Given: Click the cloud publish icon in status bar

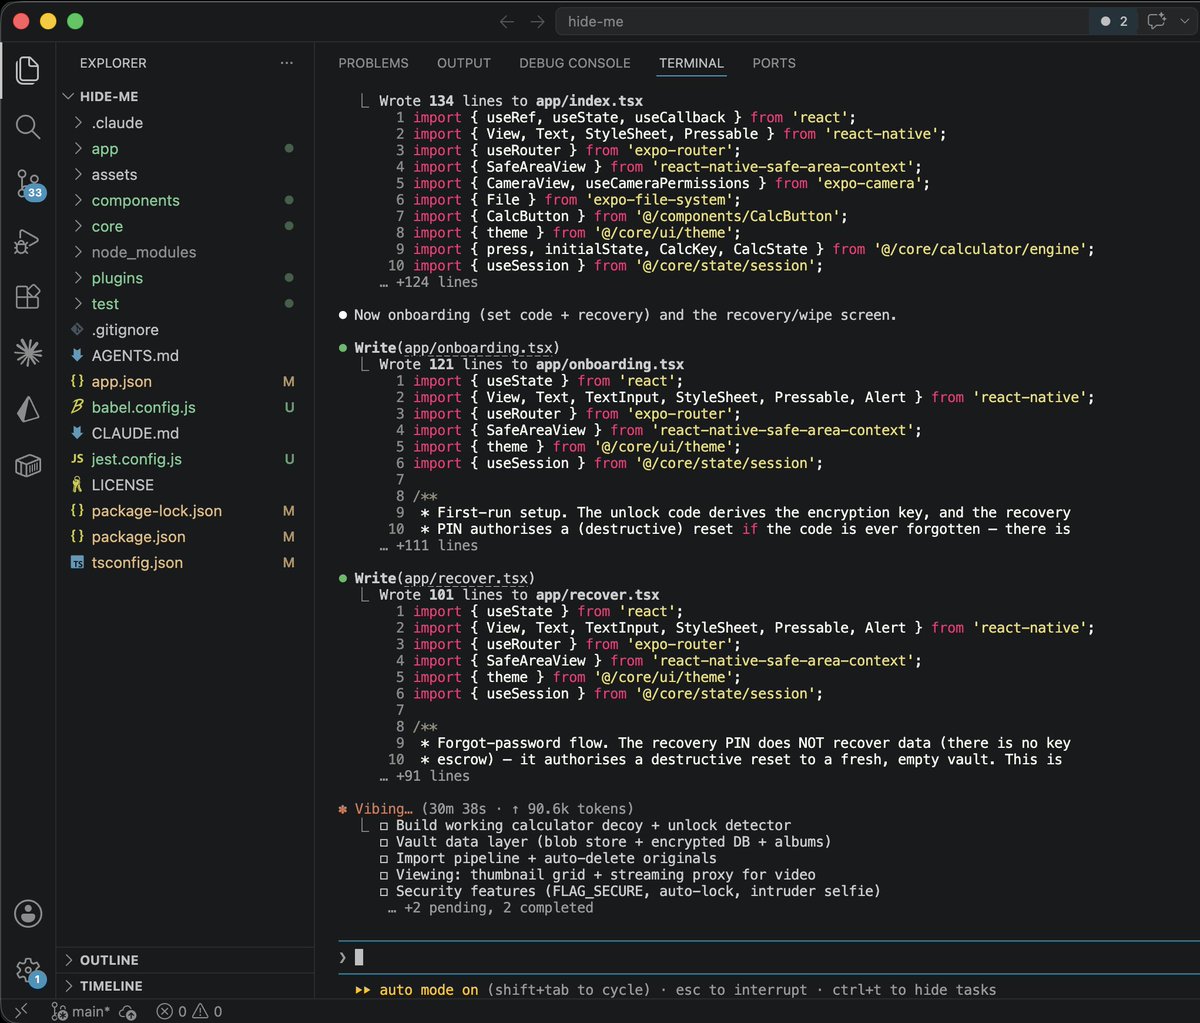Looking at the screenshot, I should tap(128, 1011).
